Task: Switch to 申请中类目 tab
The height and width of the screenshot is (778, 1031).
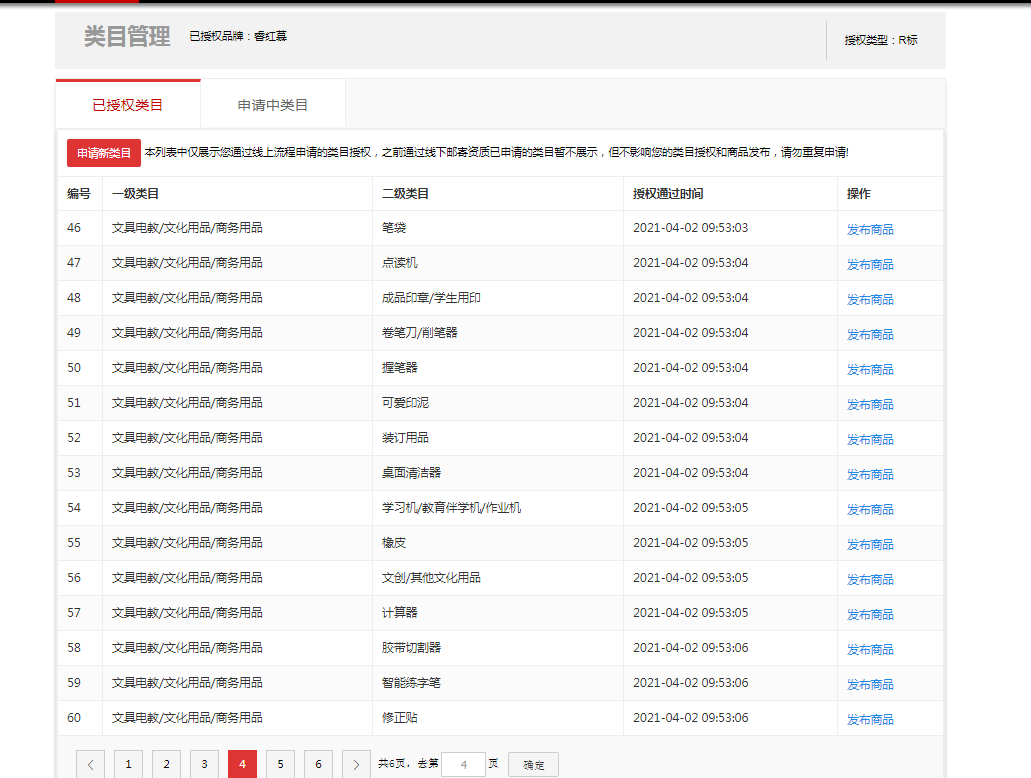Action: pyautogui.click(x=273, y=105)
